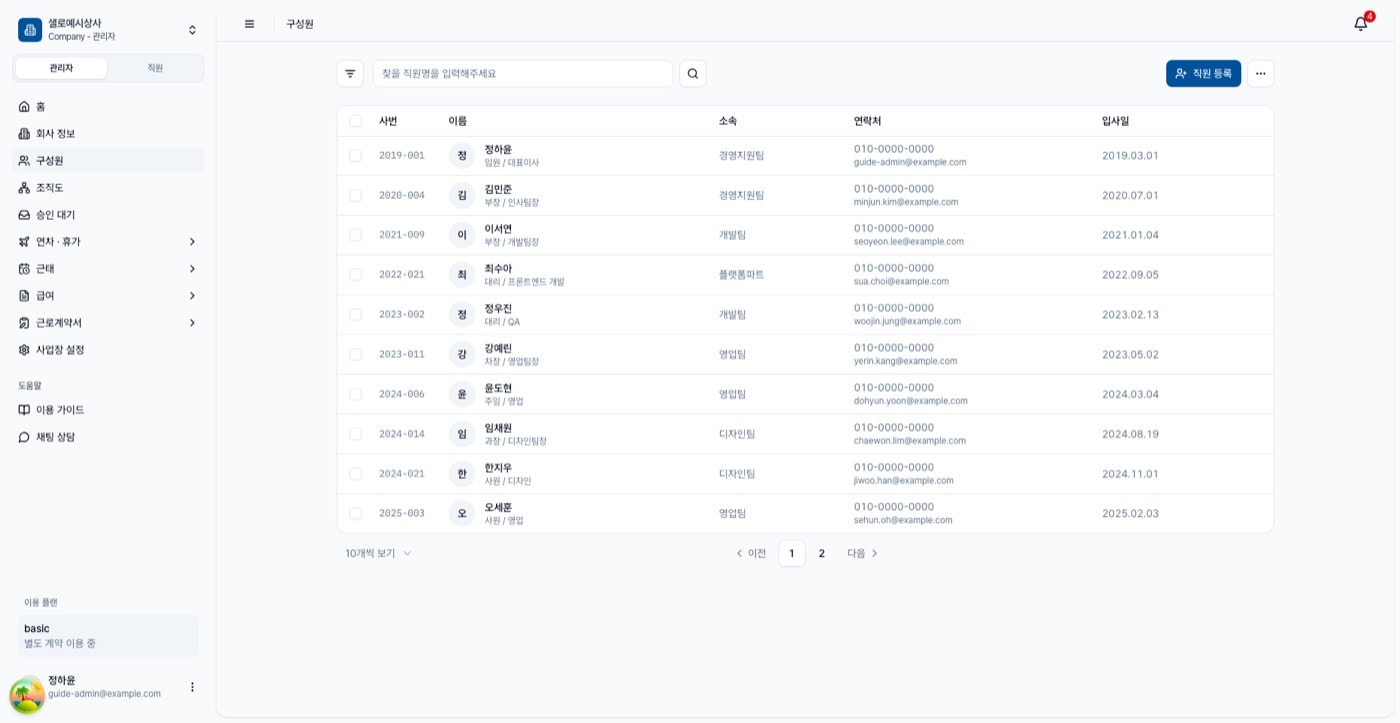
Task: Click the 다음 pagination button
Action: pyautogui.click(x=862, y=553)
